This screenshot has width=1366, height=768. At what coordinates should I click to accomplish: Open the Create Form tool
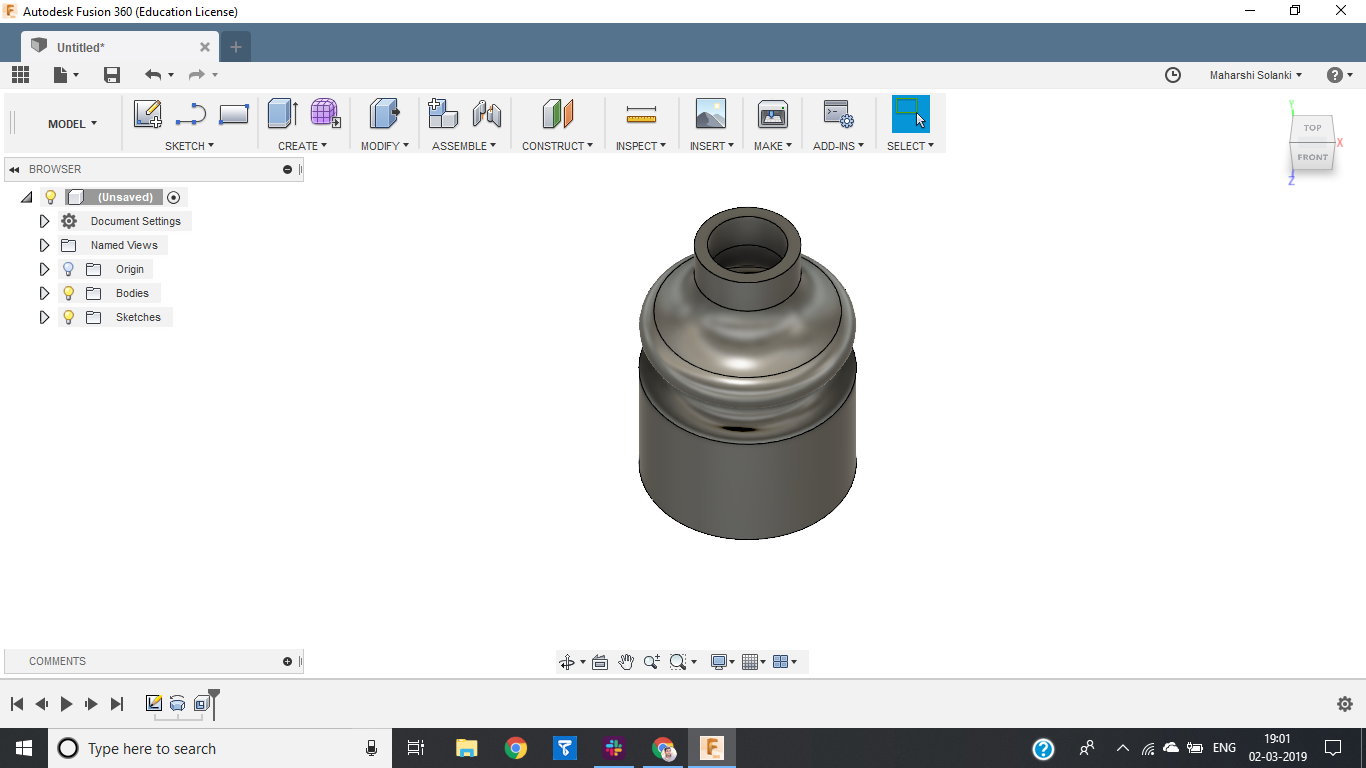[x=325, y=114]
